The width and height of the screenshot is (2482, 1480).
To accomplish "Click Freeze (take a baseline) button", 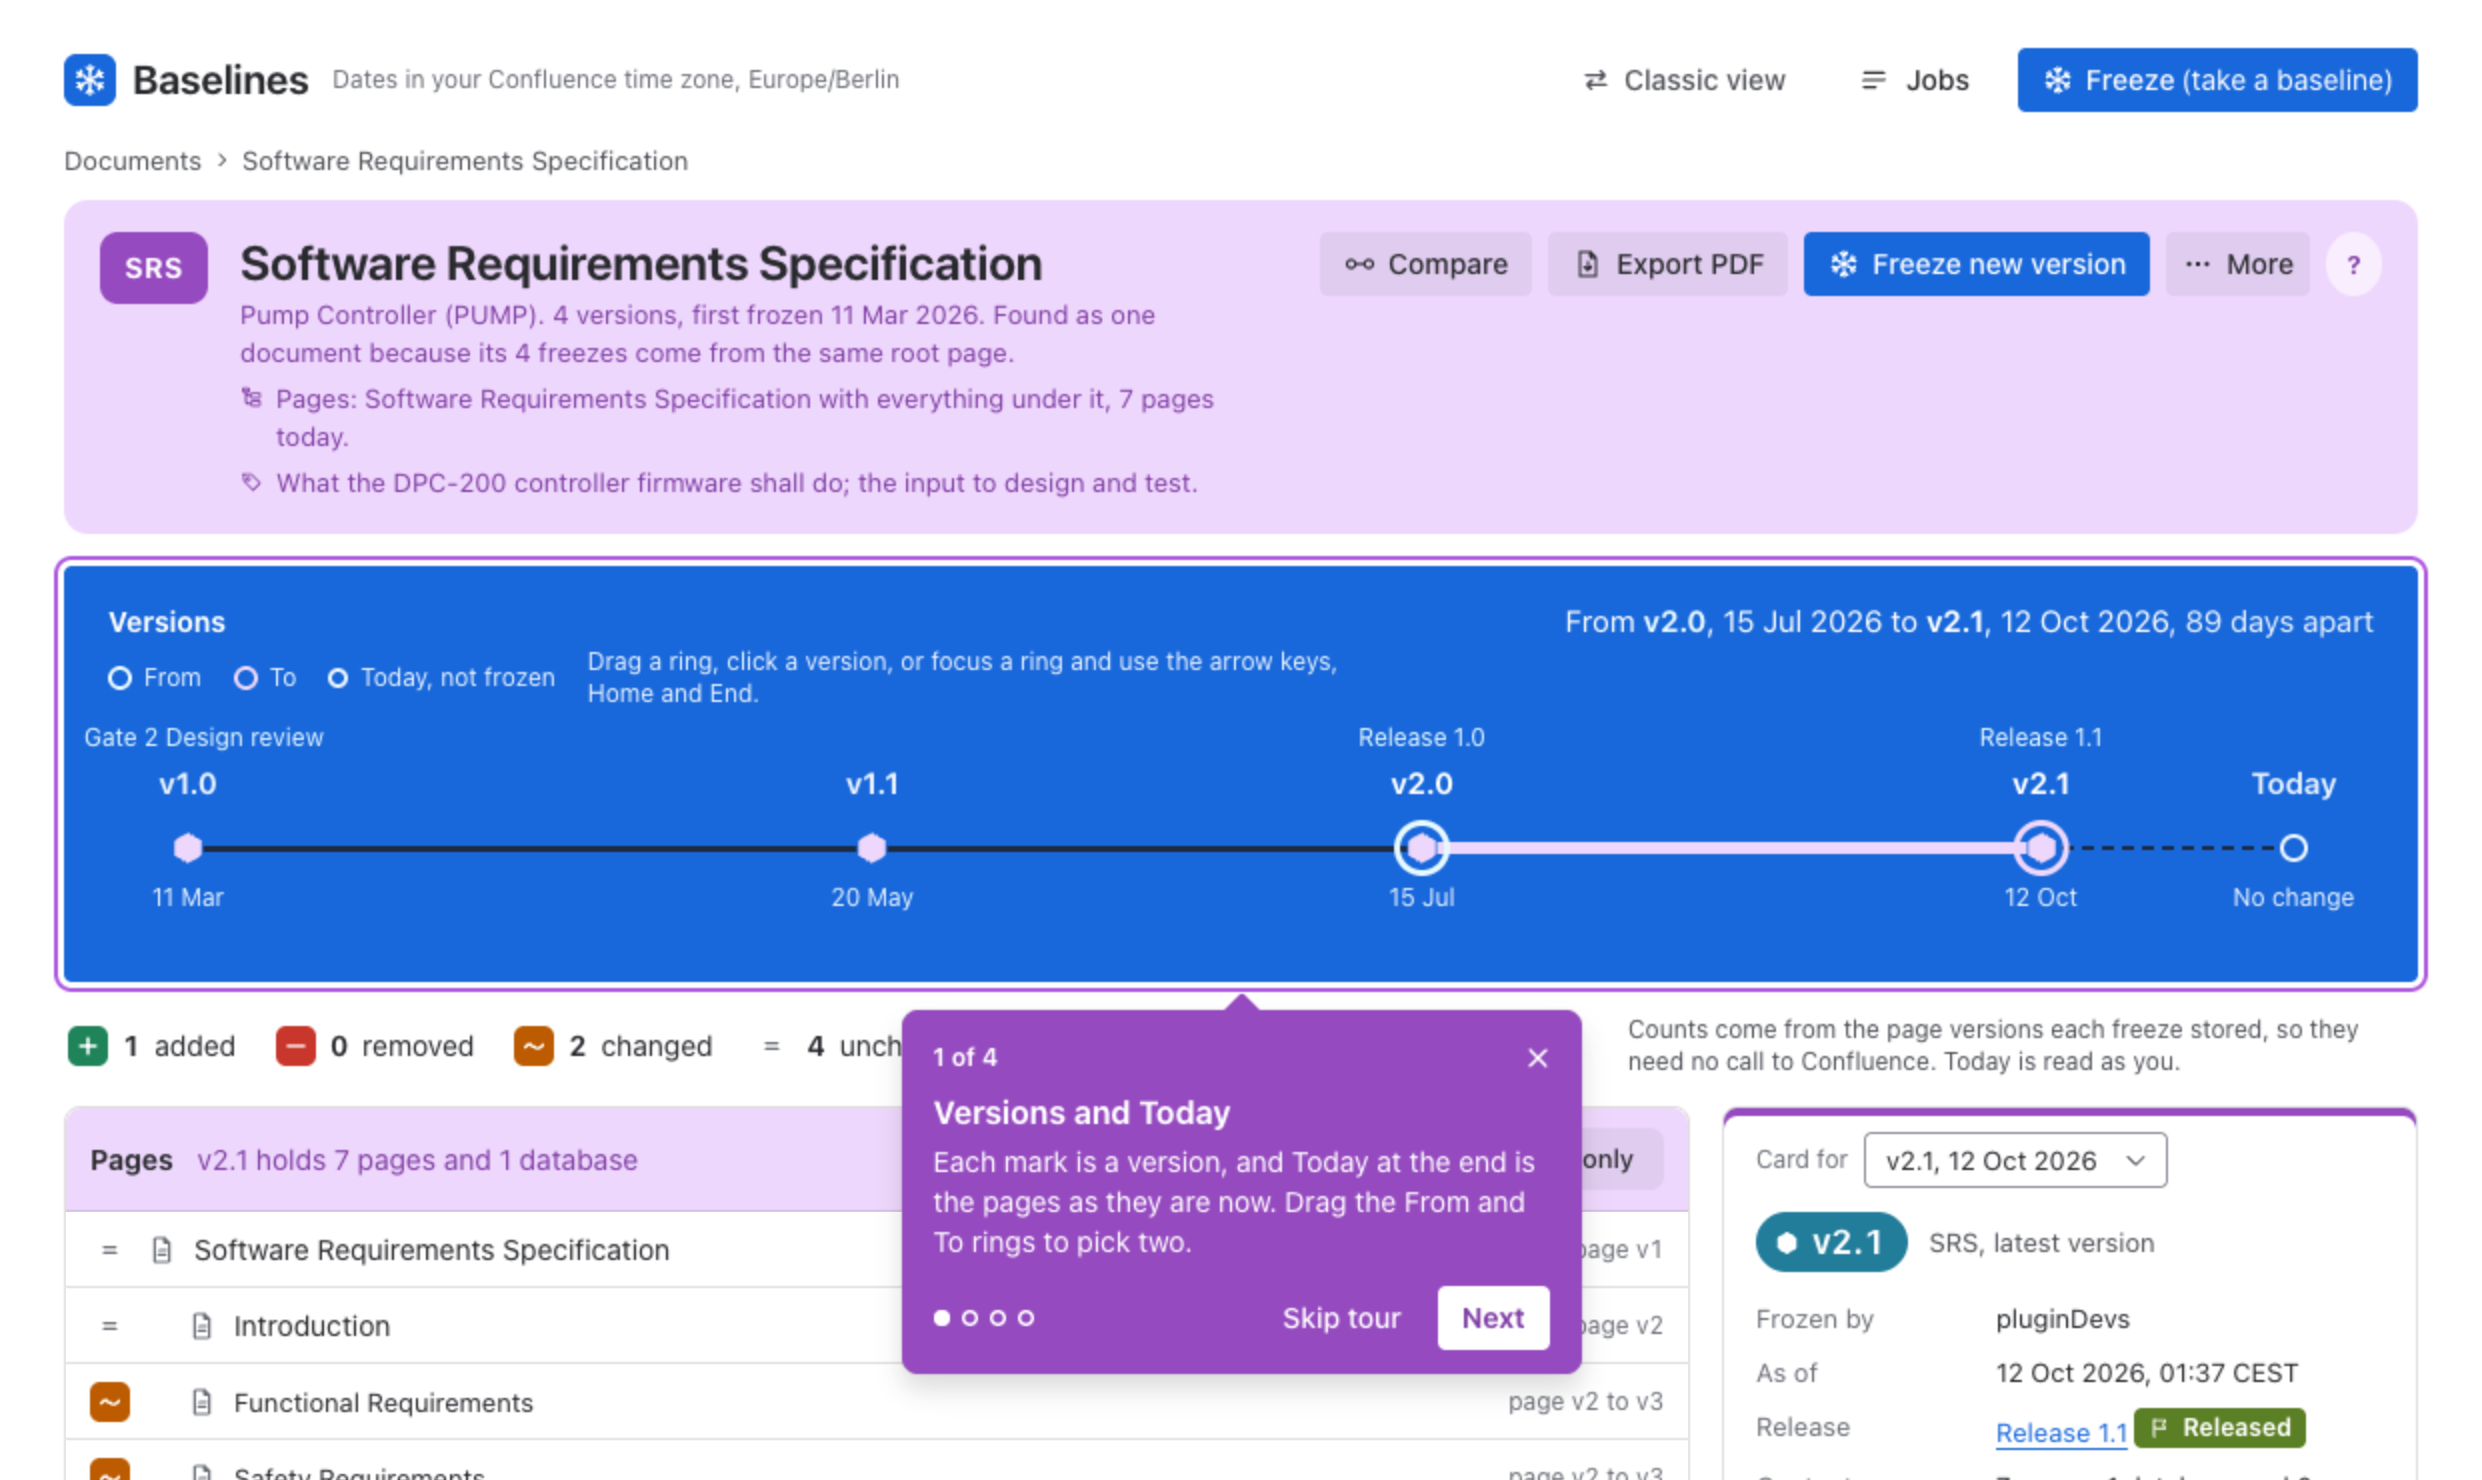I will coord(2216,80).
